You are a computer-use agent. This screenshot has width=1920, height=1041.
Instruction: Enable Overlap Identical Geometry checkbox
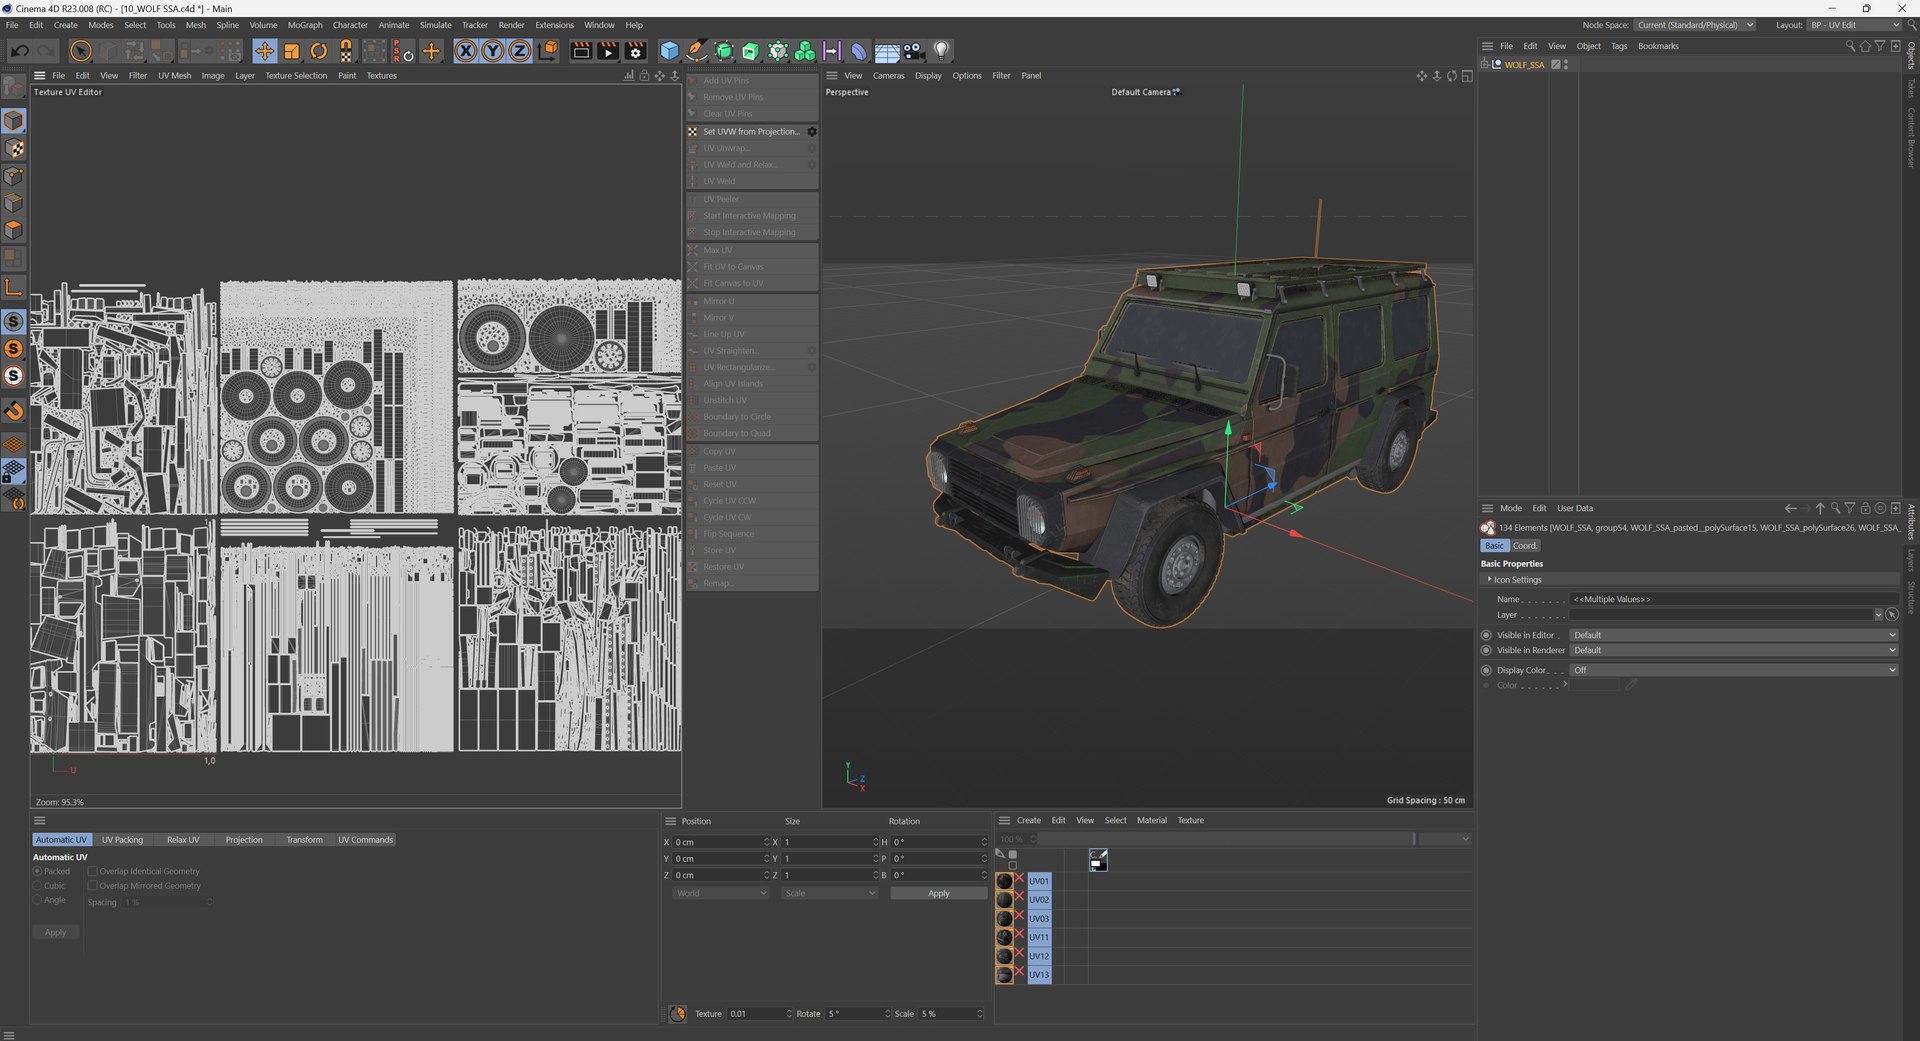click(x=92, y=872)
